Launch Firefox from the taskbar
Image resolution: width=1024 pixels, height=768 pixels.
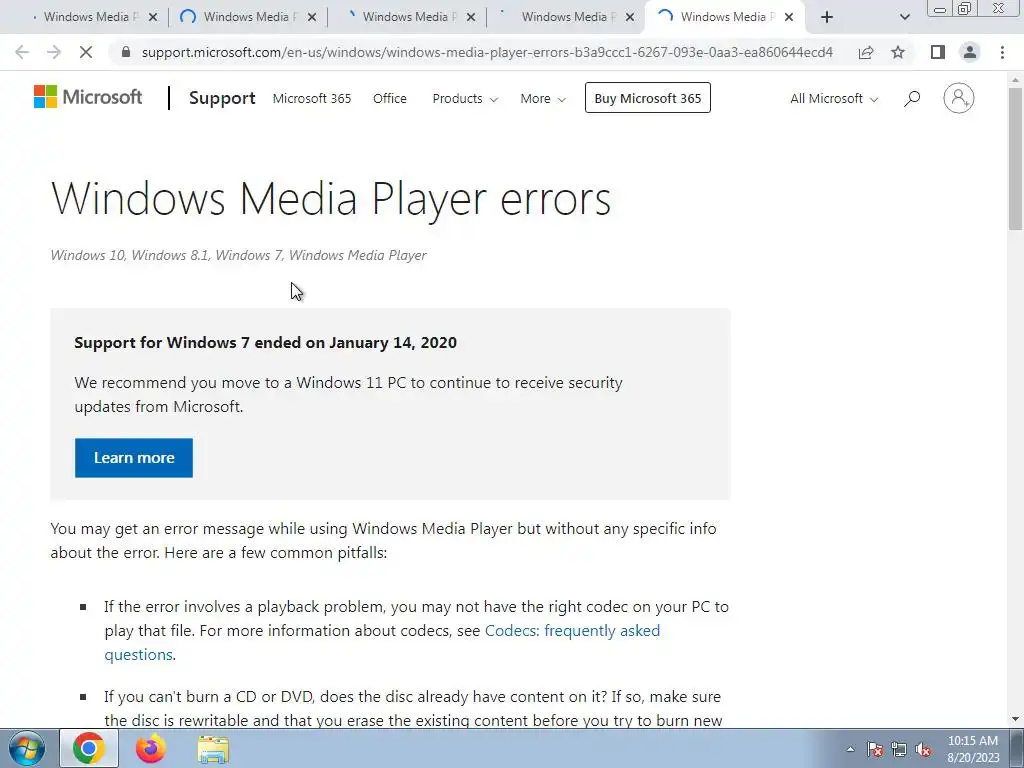tap(151, 748)
